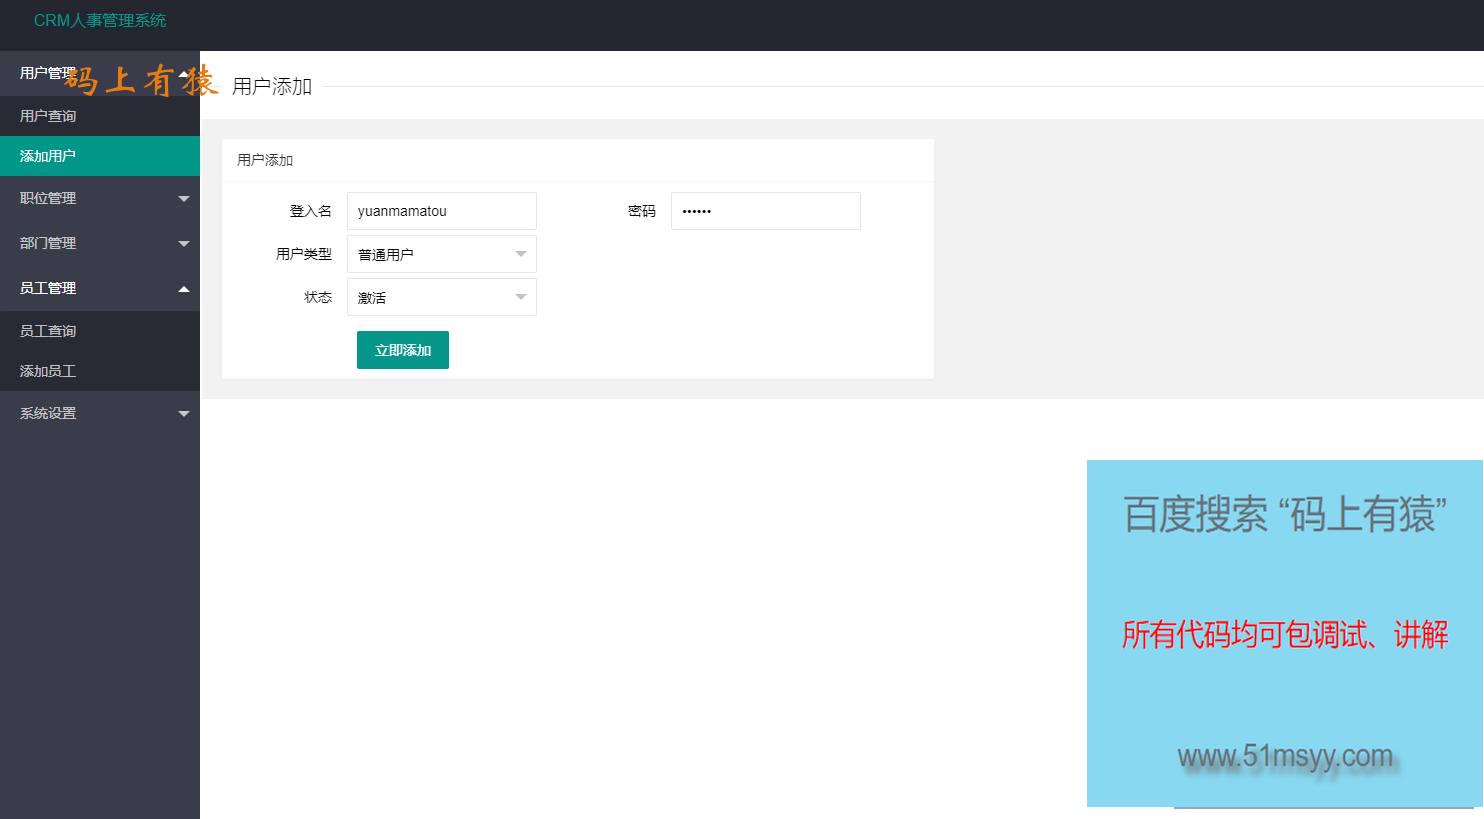Open the 用户类型 dropdown arrow
The image size is (1484, 819).
pyautogui.click(x=521, y=255)
